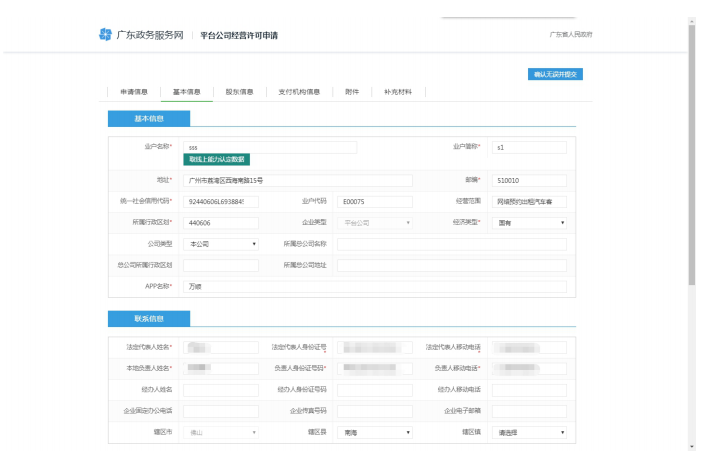Click the 企业电子邮箱 input field
Screen dimensions: 709x457
(528, 411)
